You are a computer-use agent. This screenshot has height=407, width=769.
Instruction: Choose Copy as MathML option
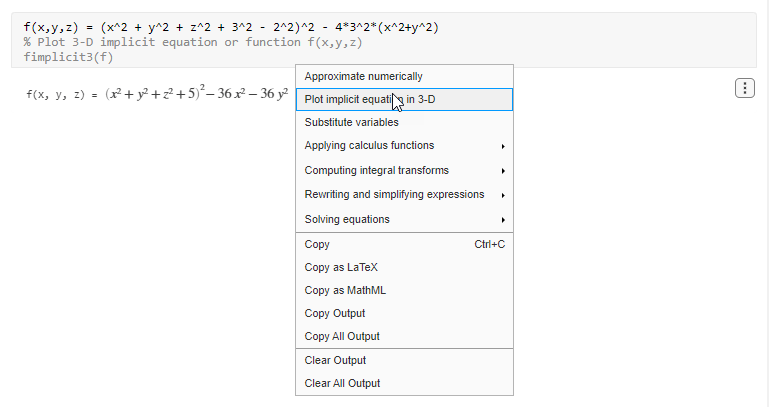click(345, 290)
